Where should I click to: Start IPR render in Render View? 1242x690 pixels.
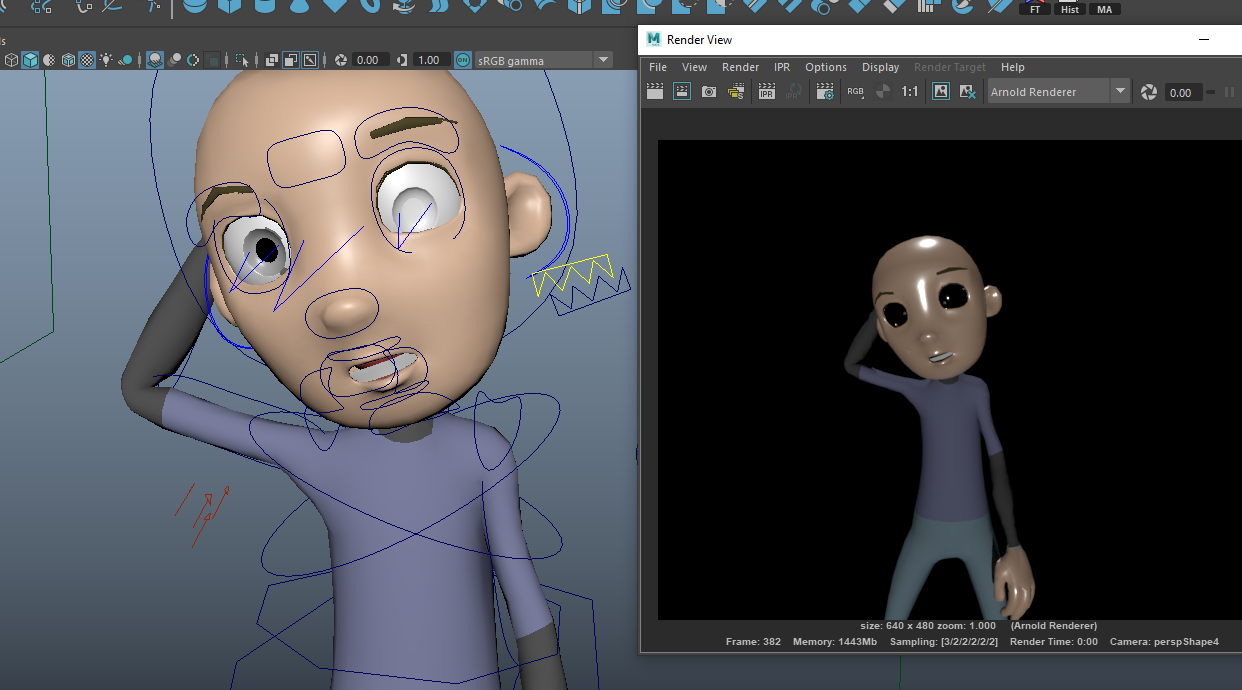click(x=767, y=92)
